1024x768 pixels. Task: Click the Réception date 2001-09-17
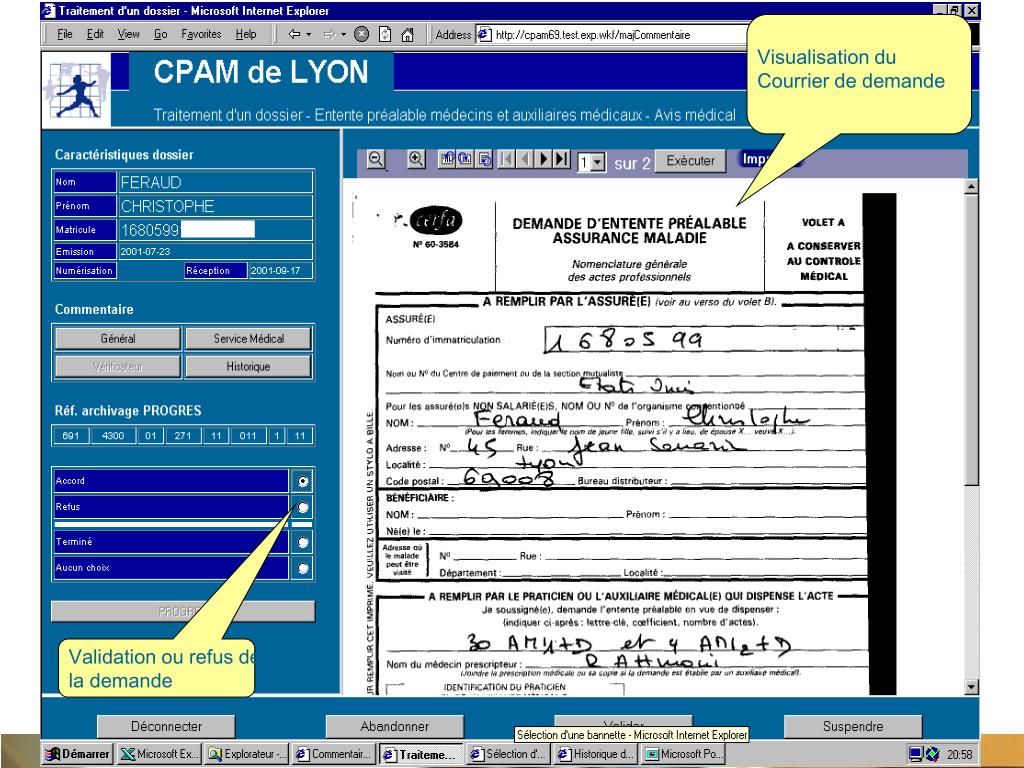pos(281,270)
